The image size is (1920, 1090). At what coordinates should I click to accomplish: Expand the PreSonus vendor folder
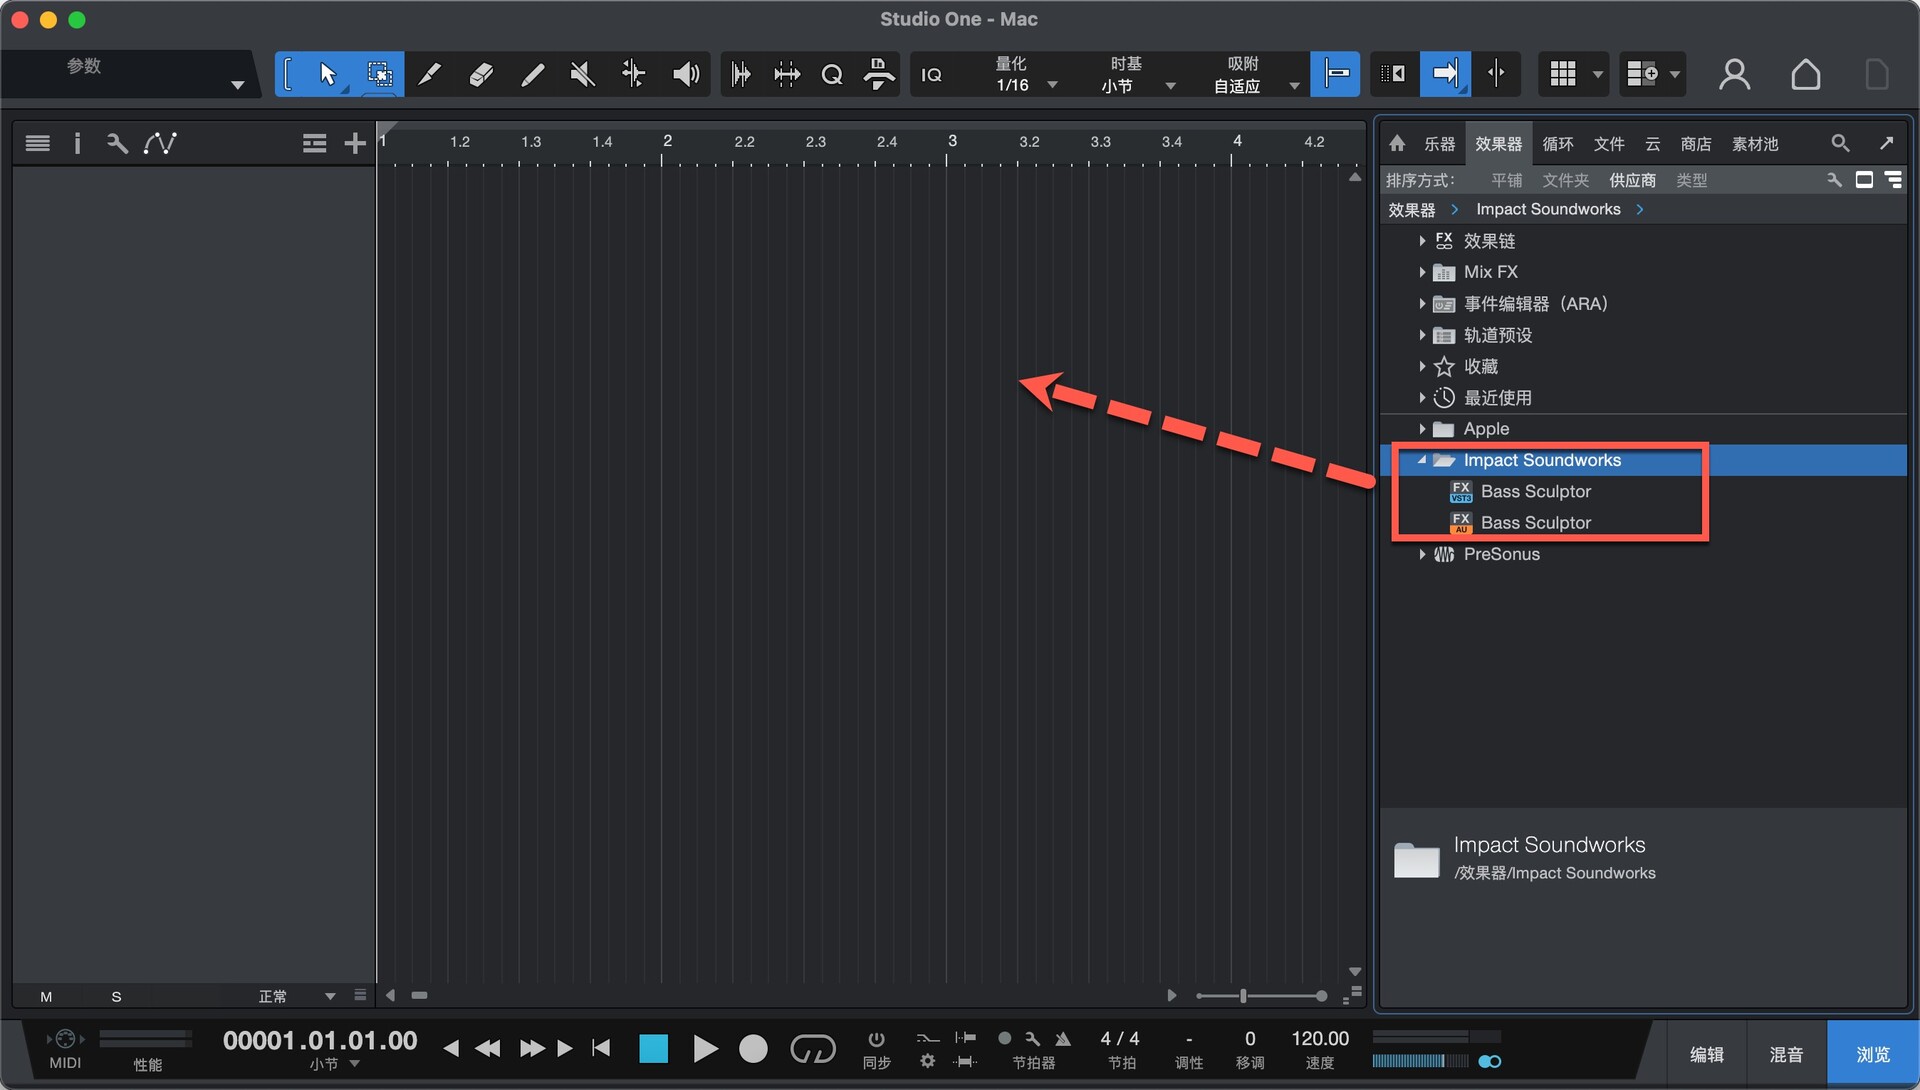point(1422,554)
